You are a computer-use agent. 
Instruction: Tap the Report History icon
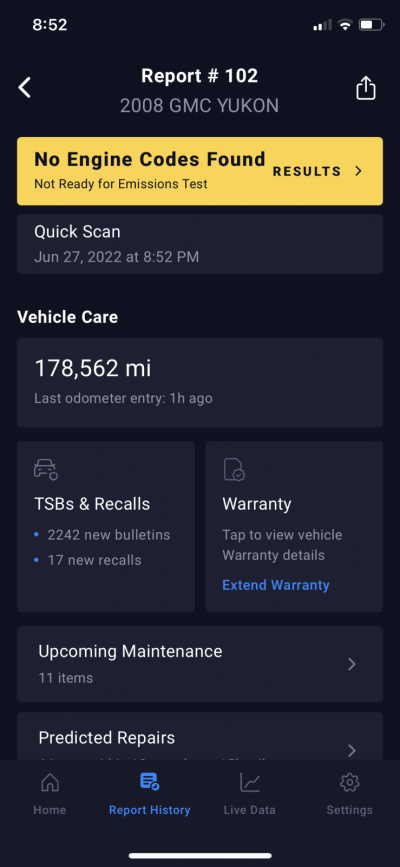[149, 782]
